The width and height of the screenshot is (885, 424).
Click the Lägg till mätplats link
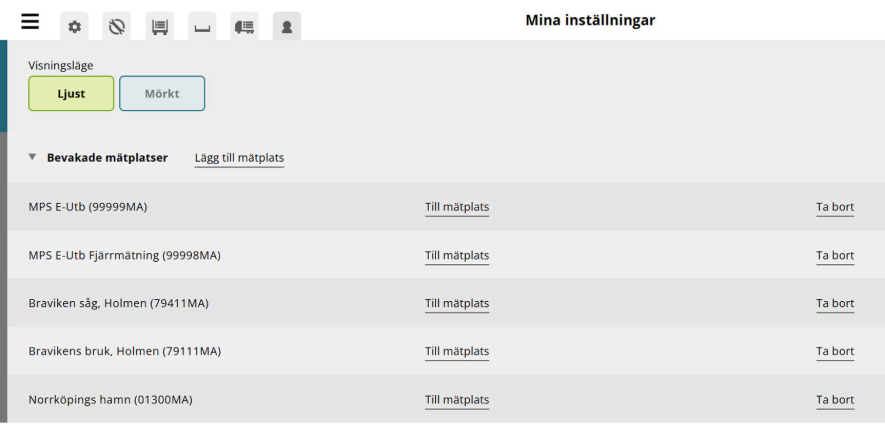(x=239, y=158)
